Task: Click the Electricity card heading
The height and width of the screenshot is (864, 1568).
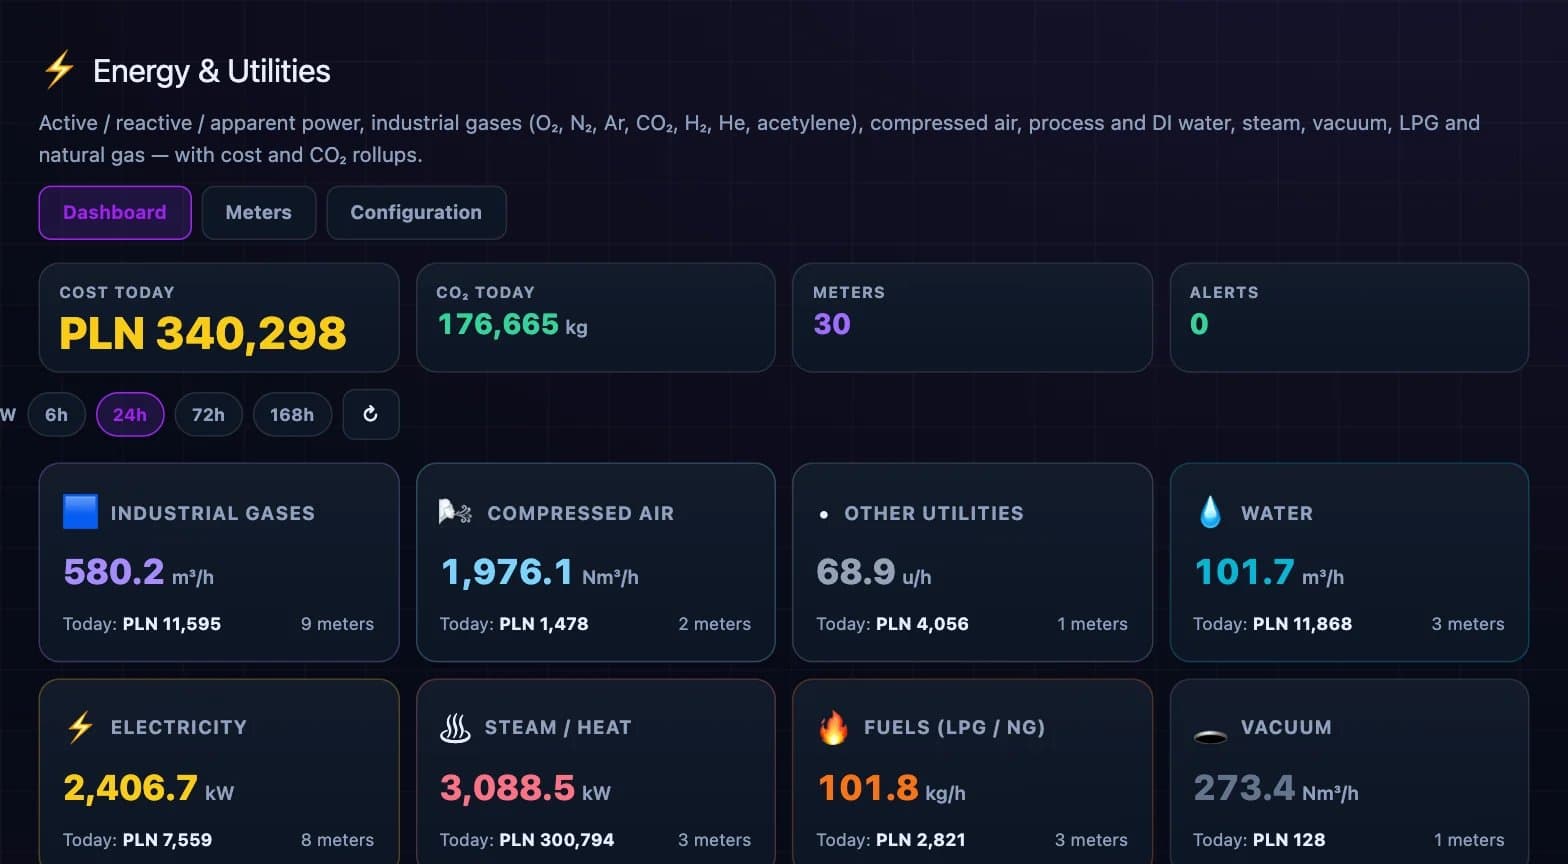Action: 179,727
